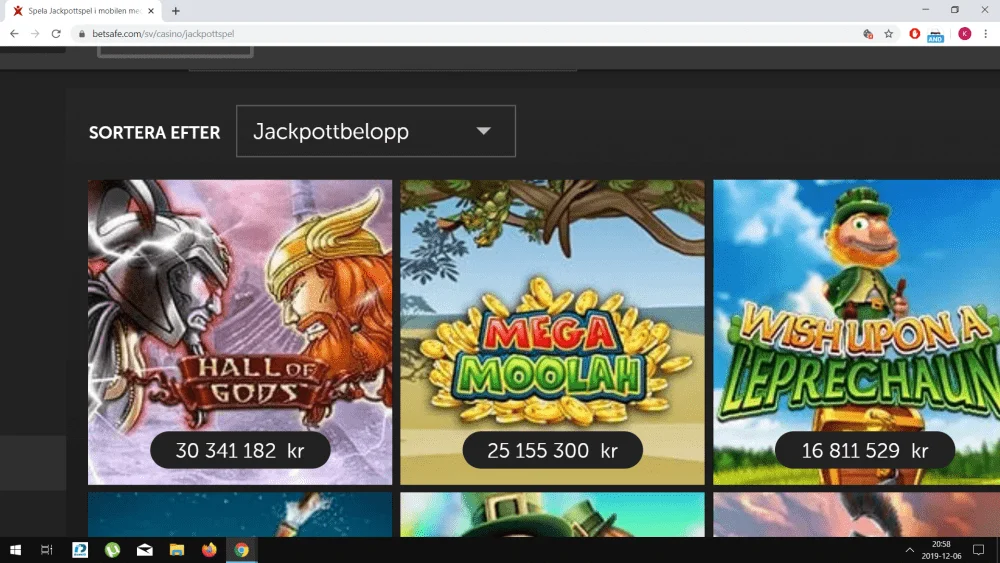The width and height of the screenshot is (1000, 563).
Task: Open the Mega Moolah game thumbnail
Action: 552,332
